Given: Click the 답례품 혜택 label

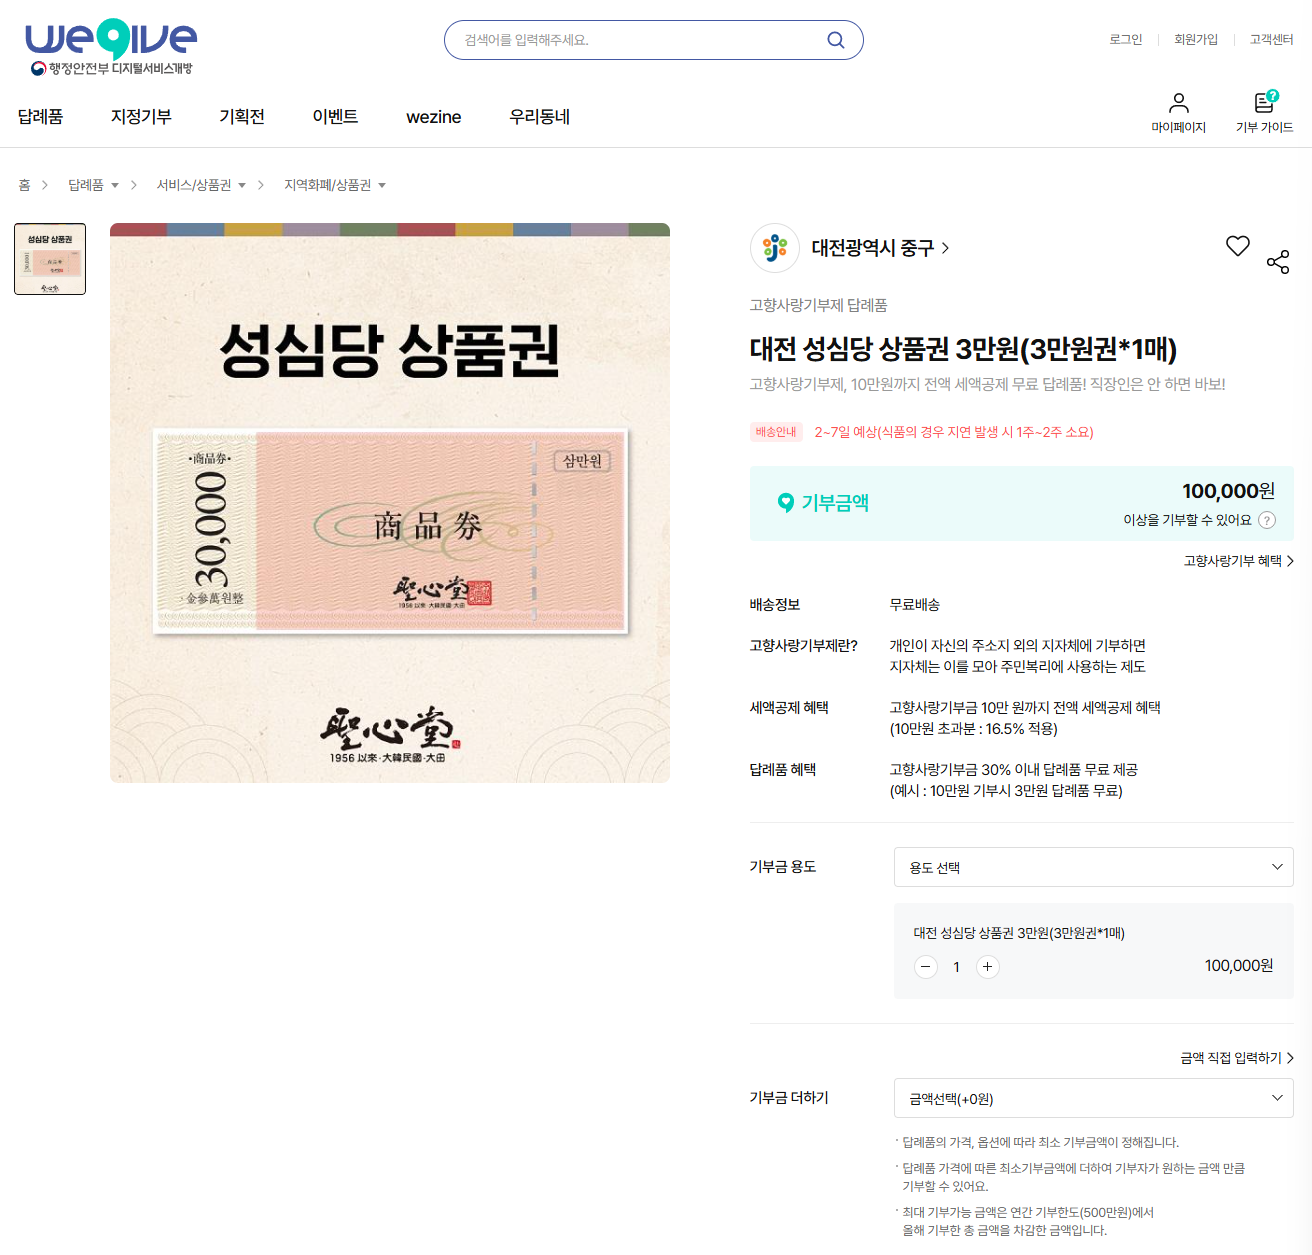Looking at the screenshot, I should coord(783,770).
